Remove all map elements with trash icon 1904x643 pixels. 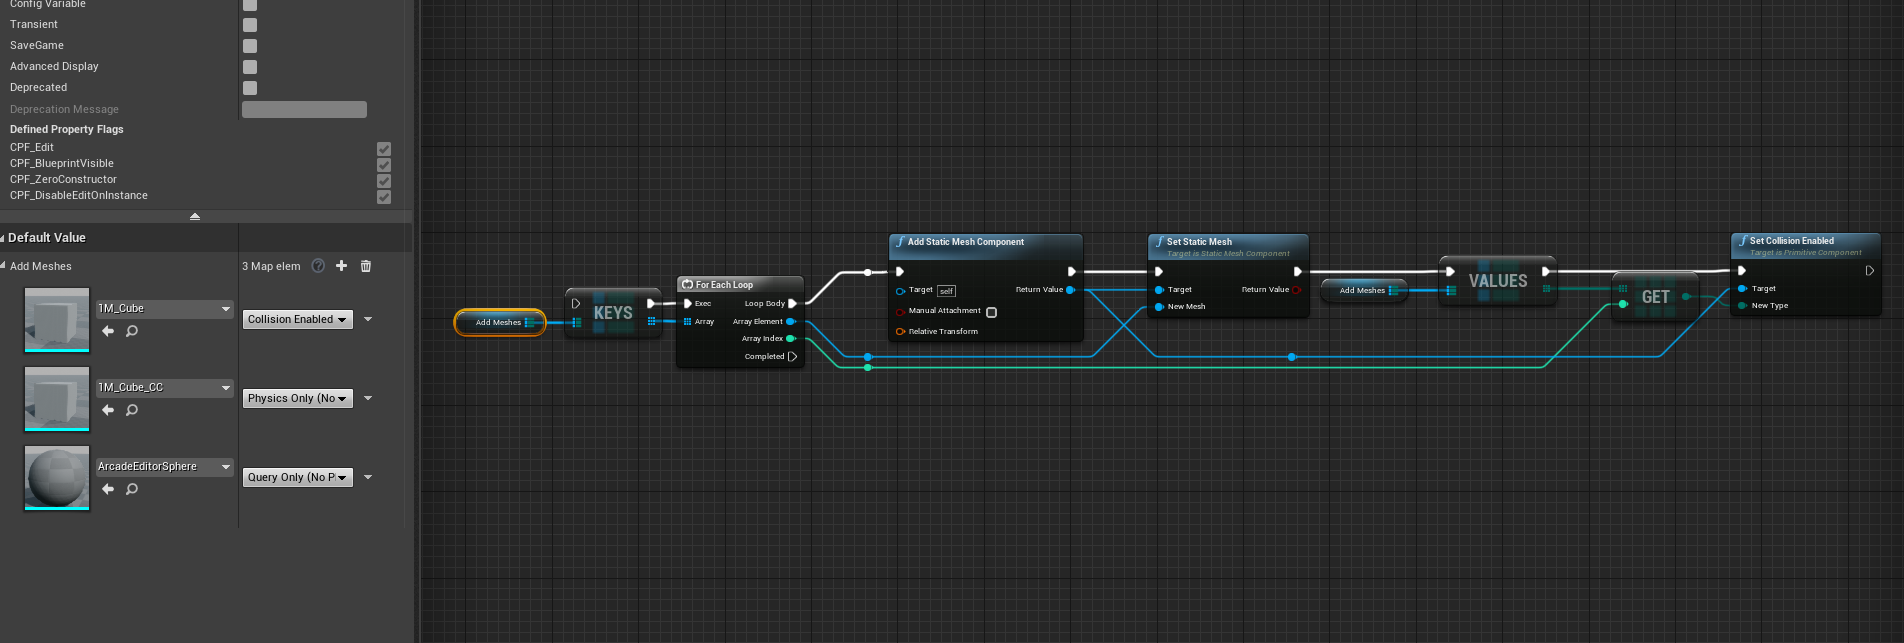(x=366, y=266)
